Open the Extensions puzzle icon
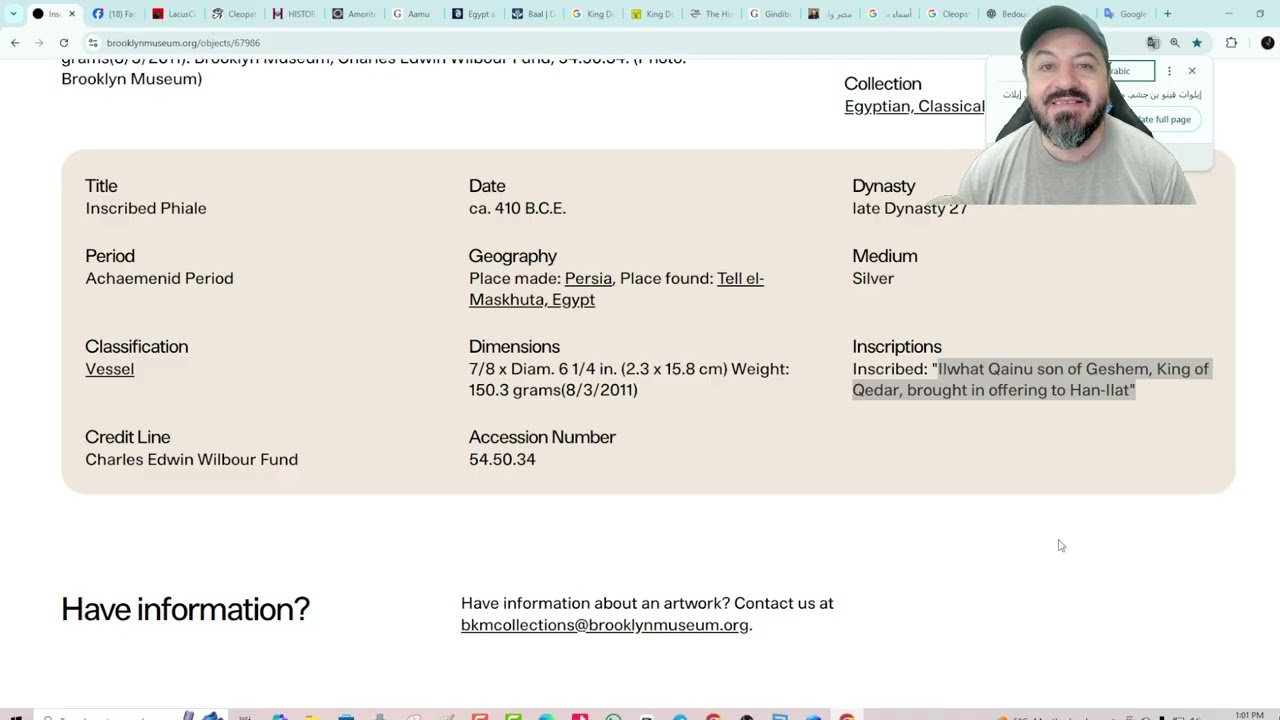The width and height of the screenshot is (1280, 720). pyautogui.click(x=1232, y=43)
